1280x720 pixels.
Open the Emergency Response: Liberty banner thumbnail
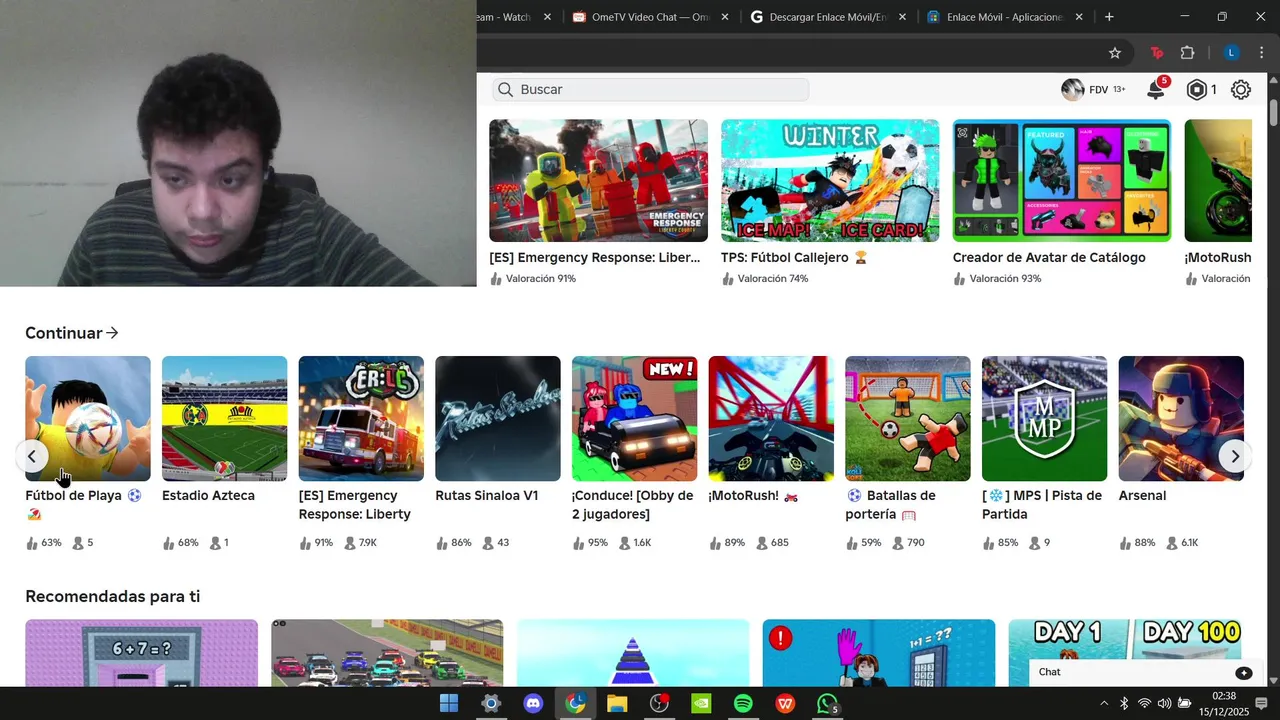pyautogui.click(x=598, y=181)
